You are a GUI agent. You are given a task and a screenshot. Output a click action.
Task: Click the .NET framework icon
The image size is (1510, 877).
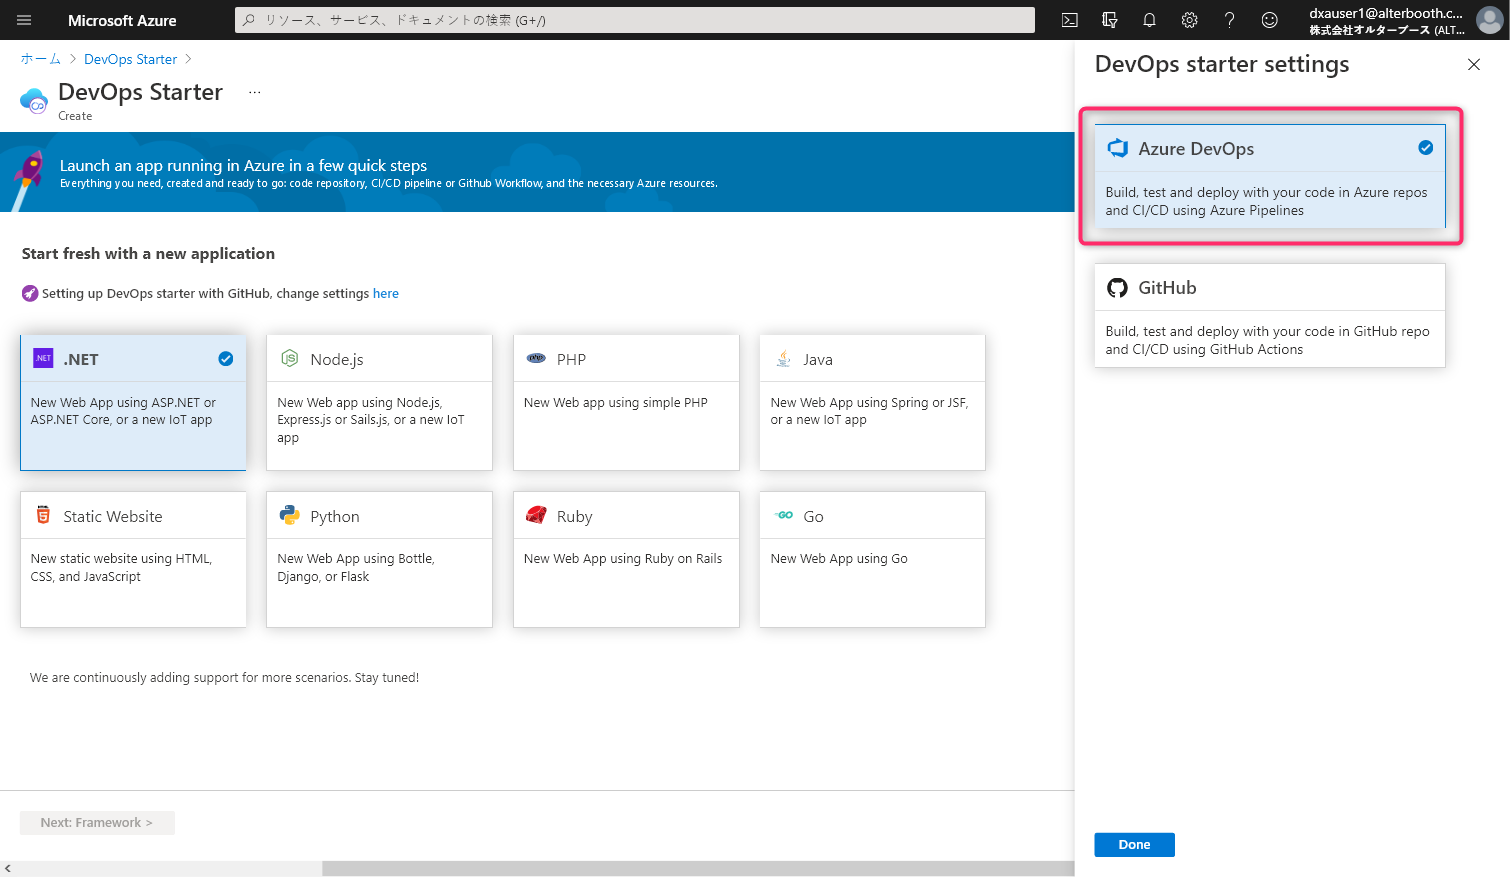(43, 358)
